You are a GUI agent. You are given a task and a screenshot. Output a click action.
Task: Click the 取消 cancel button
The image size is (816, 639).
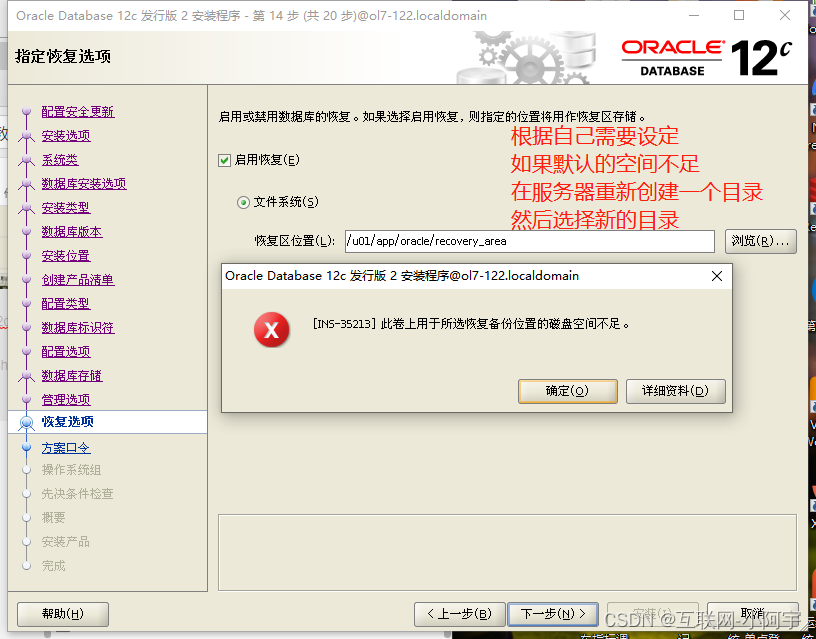[x=753, y=614]
